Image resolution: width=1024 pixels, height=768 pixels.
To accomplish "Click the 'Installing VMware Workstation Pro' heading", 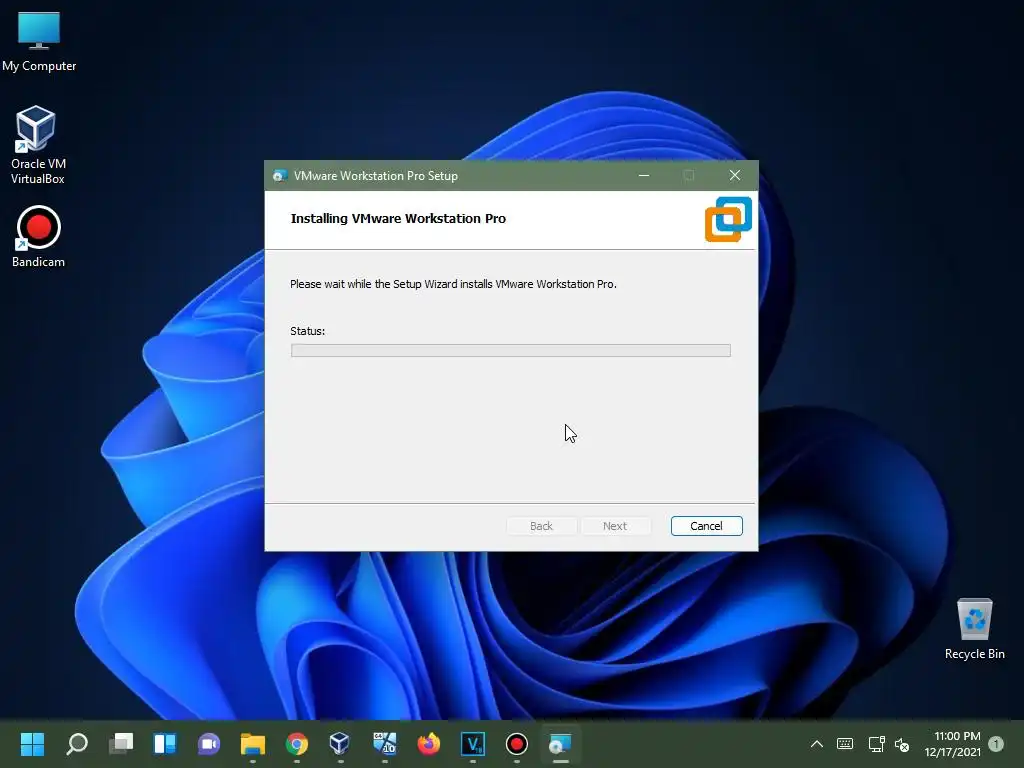I will coord(398,219).
